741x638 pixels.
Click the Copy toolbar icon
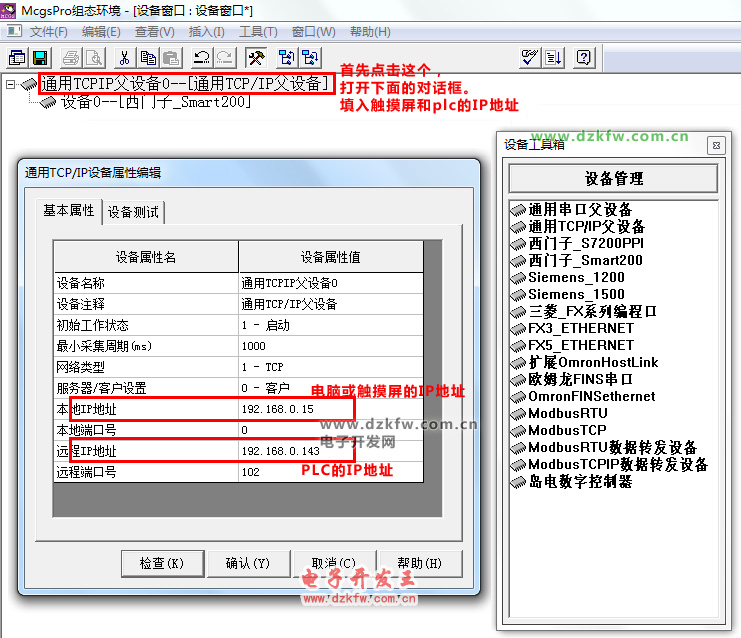coord(148,58)
